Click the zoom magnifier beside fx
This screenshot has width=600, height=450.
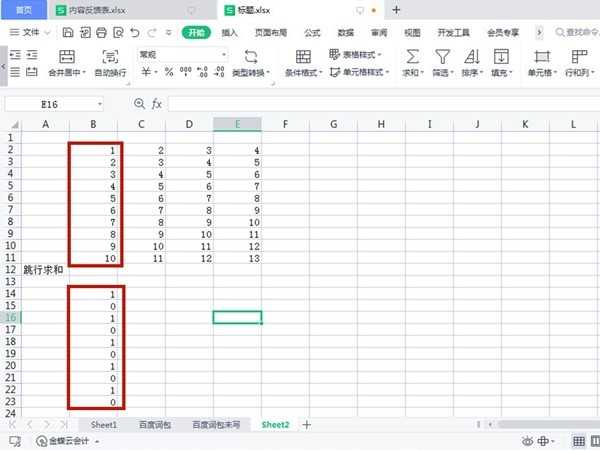pos(139,104)
